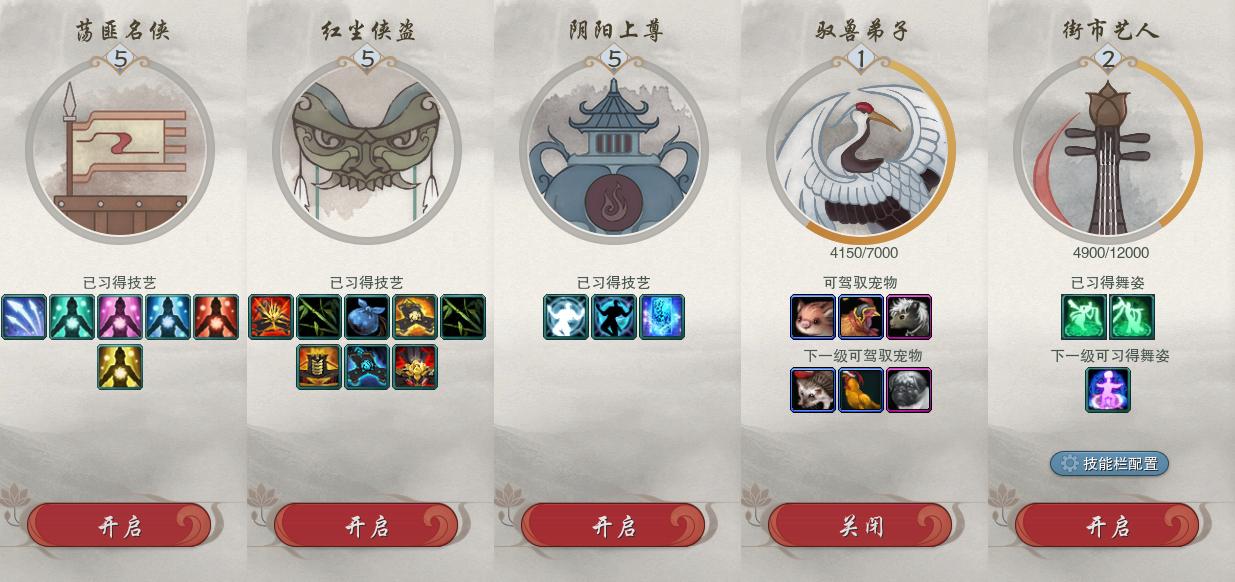The height and width of the screenshot is (582, 1235).
Task: Click the hamster pet icon
Action: pyautogui.click(x=813, y=317)
